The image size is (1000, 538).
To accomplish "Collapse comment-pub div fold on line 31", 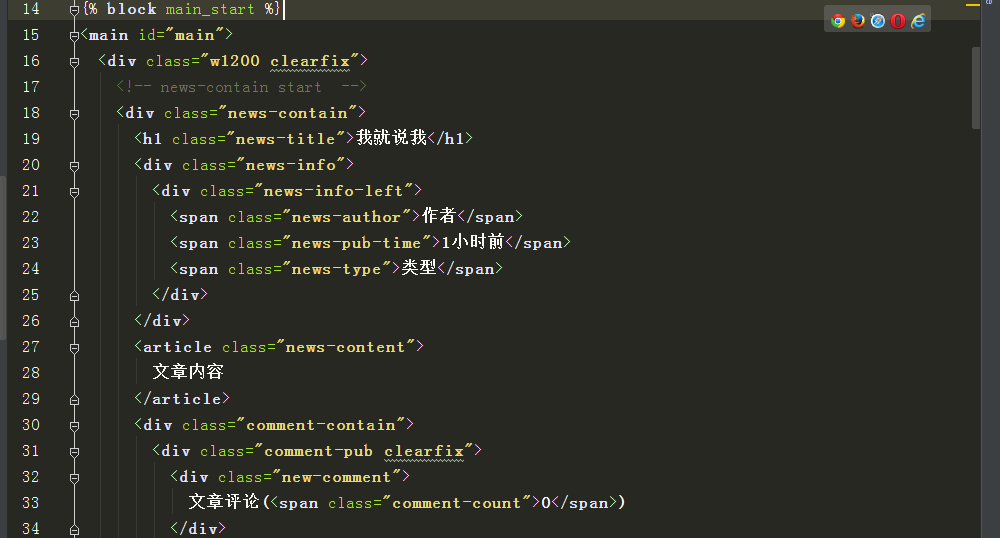I will tap(74, 452).
